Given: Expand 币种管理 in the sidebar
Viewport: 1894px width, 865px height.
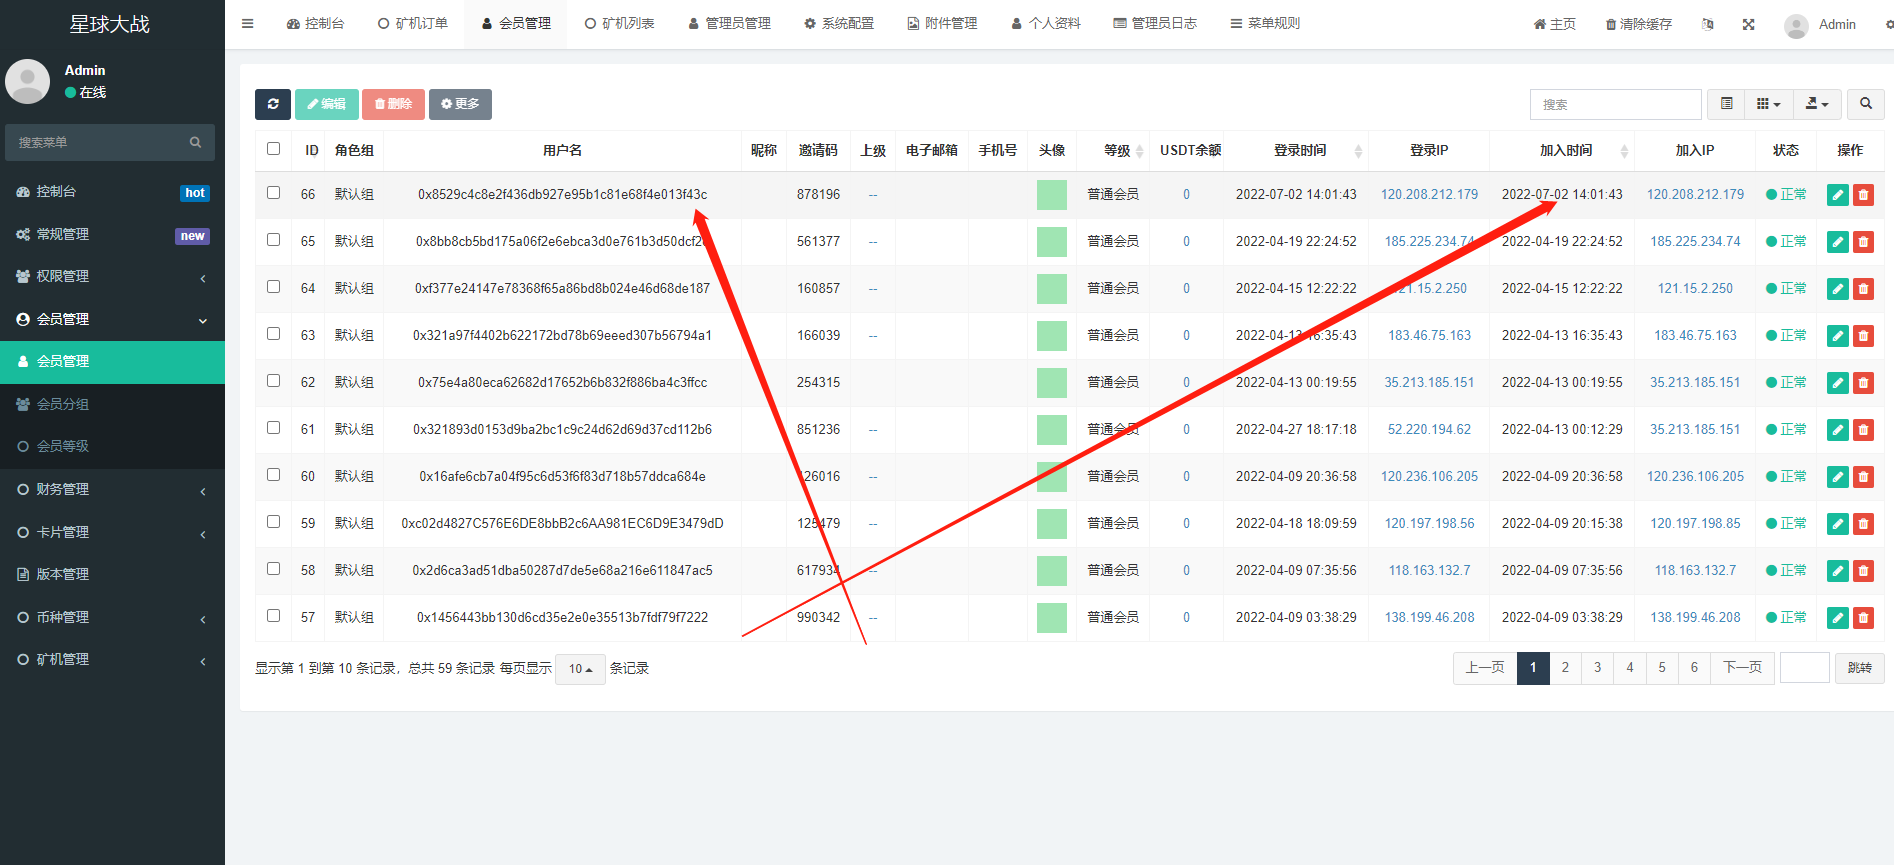Looking at the screenshot, I should point(112,617).
